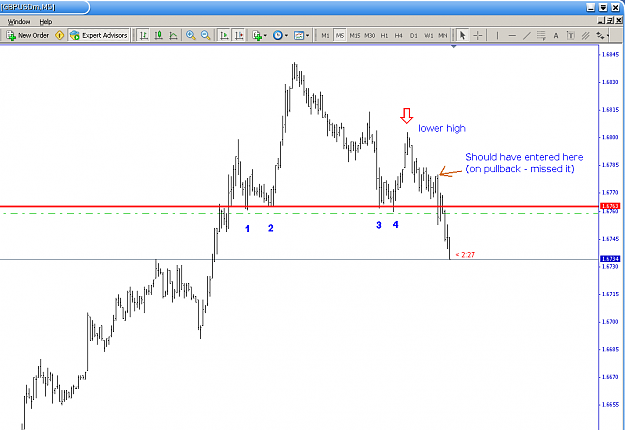Select the D1 timeframe
625x430 pixels.
pos(413,35)
